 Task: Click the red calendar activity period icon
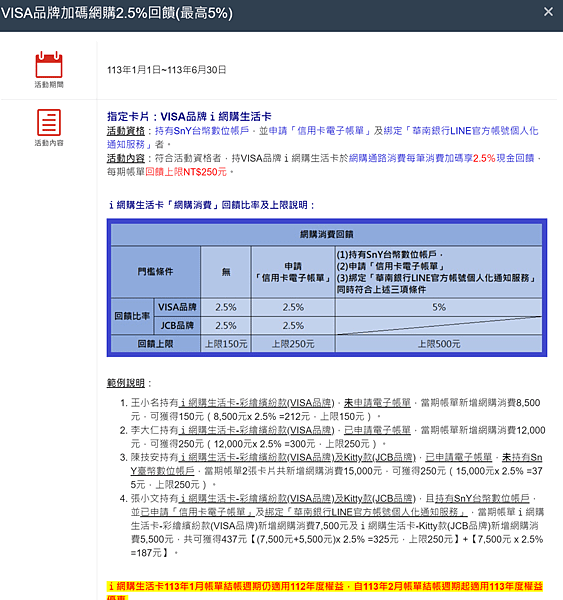tap(49, 64)
